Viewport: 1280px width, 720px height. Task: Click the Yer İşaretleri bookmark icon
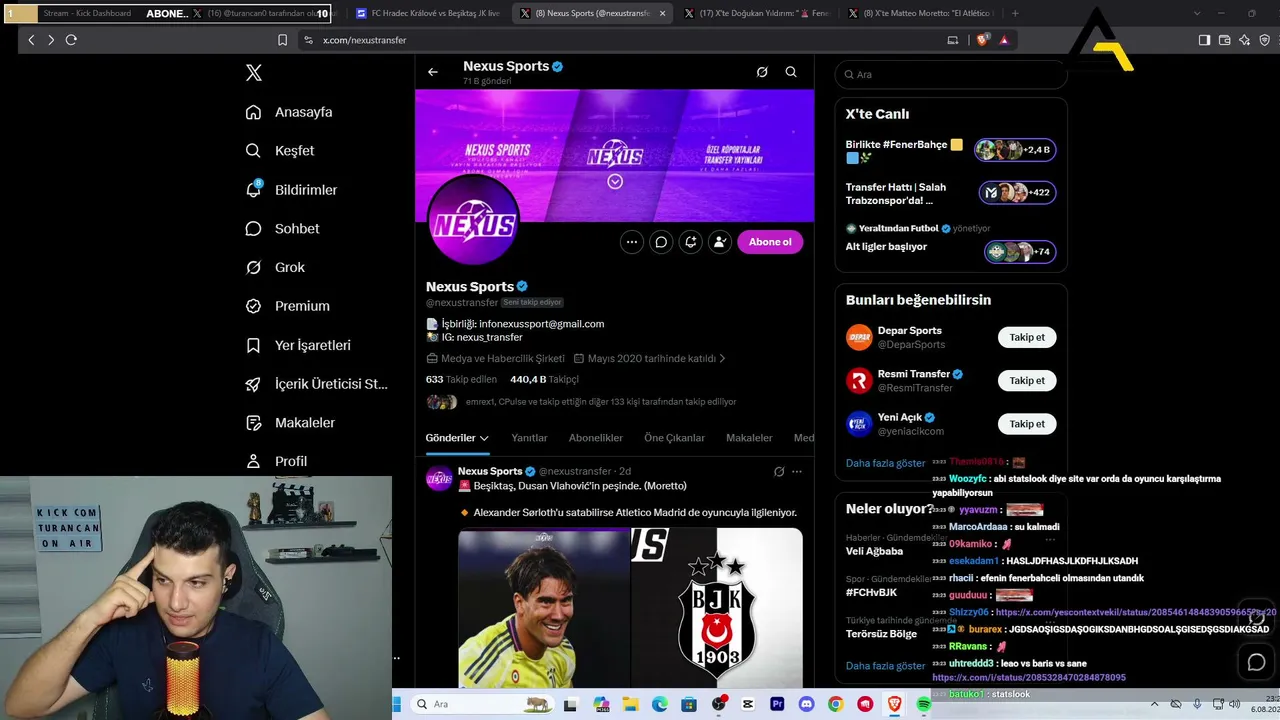click(x=254, y=345)
